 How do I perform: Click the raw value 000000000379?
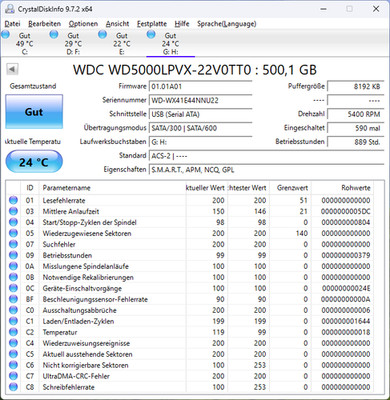tap(346, 255)
